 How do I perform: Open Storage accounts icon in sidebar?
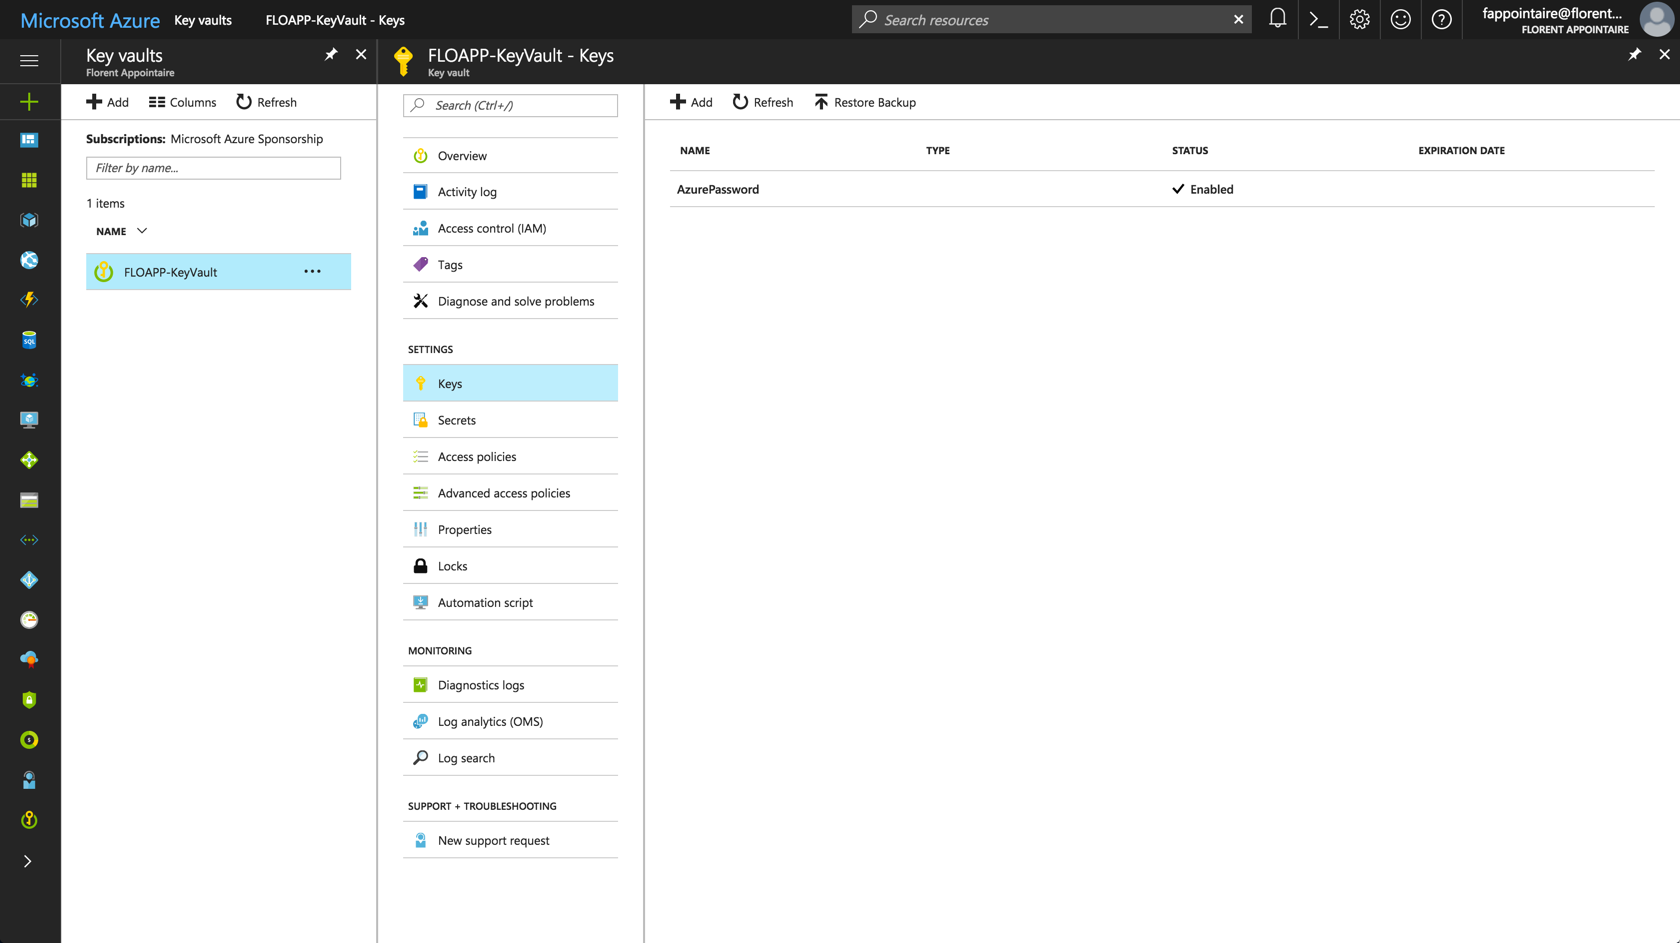(29, 500)
